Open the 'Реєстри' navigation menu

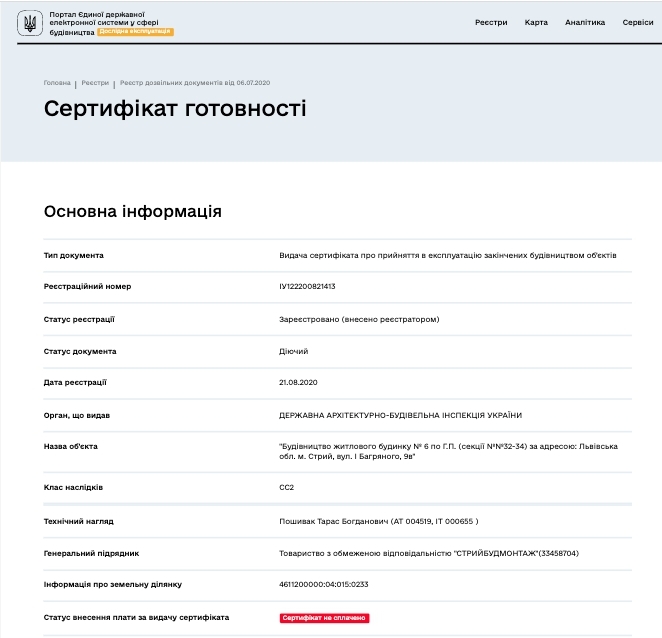point(491,22)
